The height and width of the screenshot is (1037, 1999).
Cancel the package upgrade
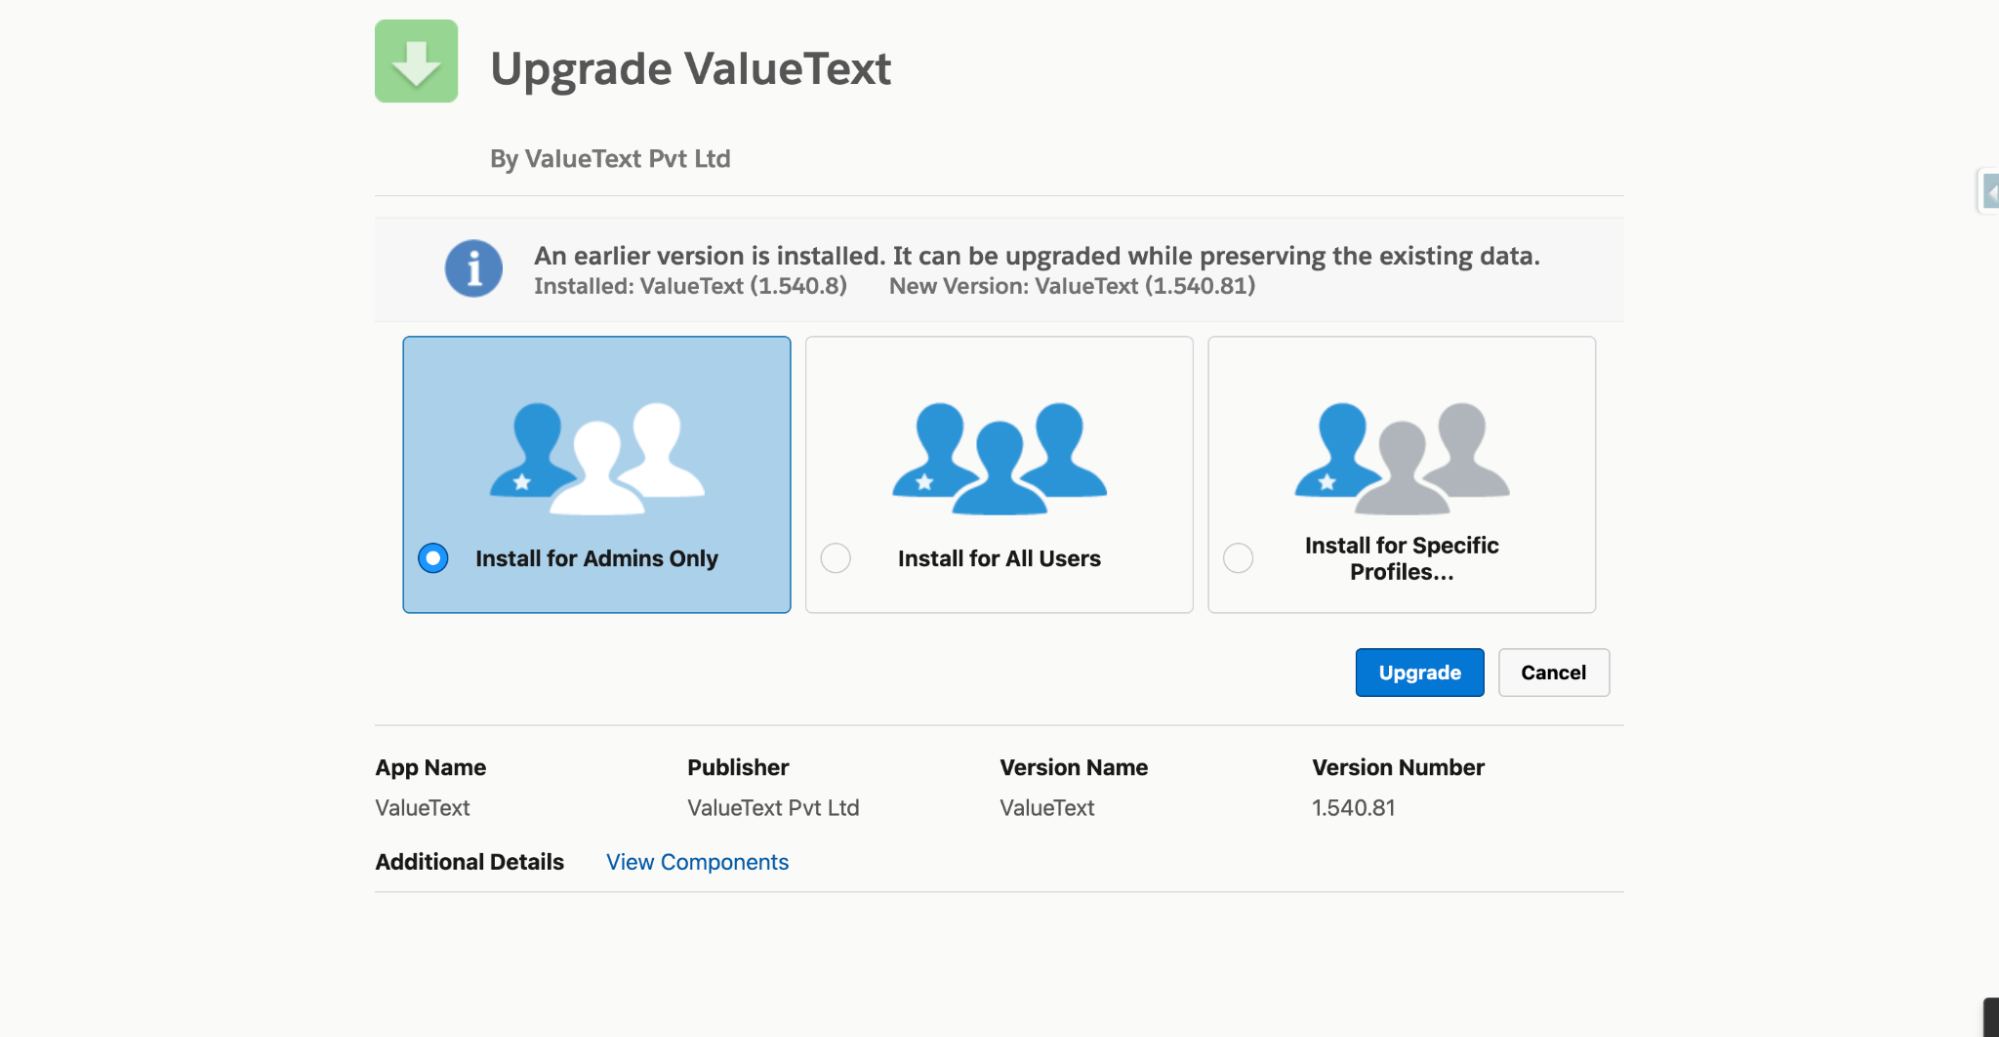[x=1553, y=672]
